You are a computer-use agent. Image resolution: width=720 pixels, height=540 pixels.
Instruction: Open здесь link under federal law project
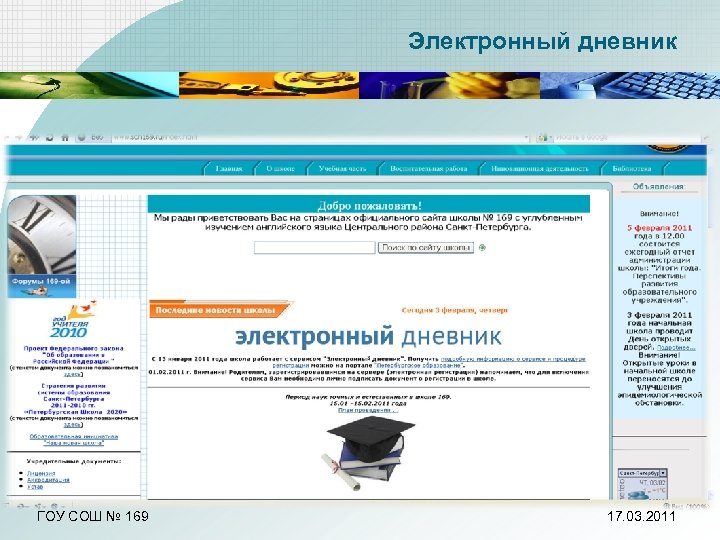click(72, 374)
